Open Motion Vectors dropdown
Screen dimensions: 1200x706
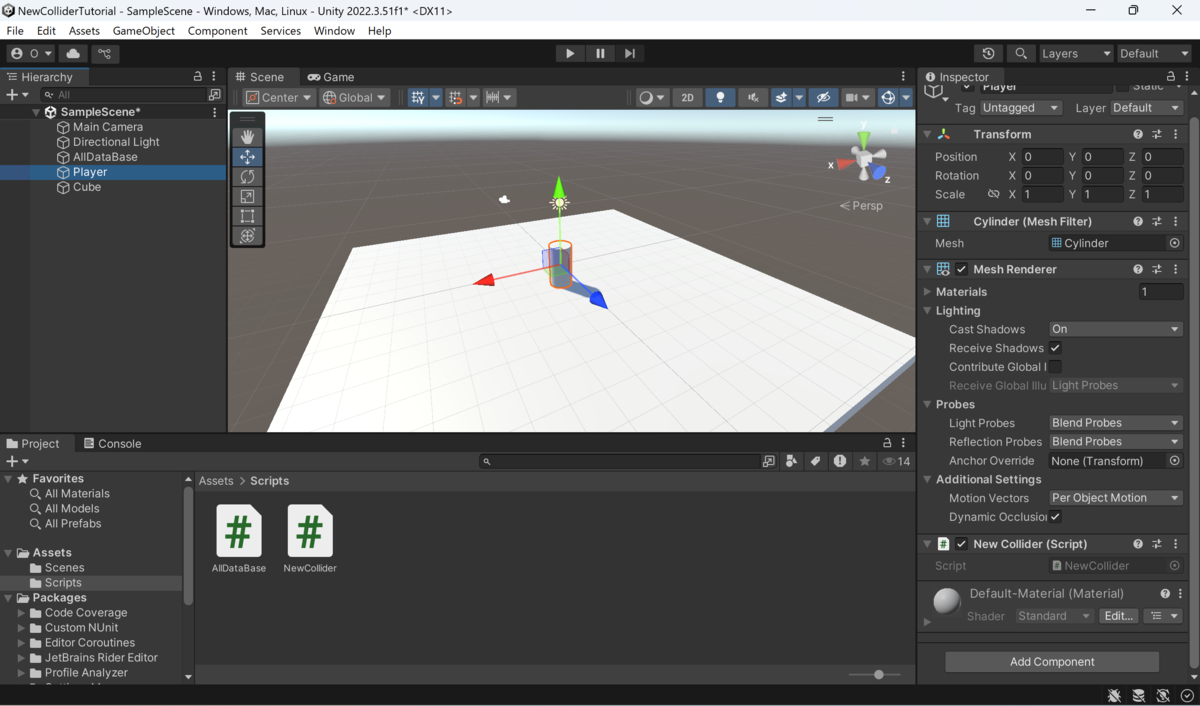(1115, 498)
